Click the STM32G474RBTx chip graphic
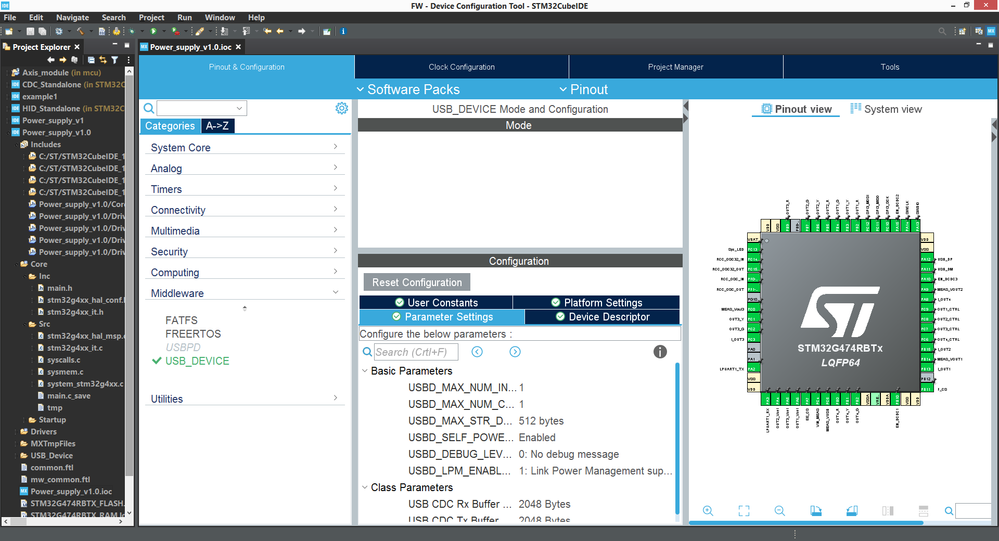 pyautogui.click(x=841, y=313)
